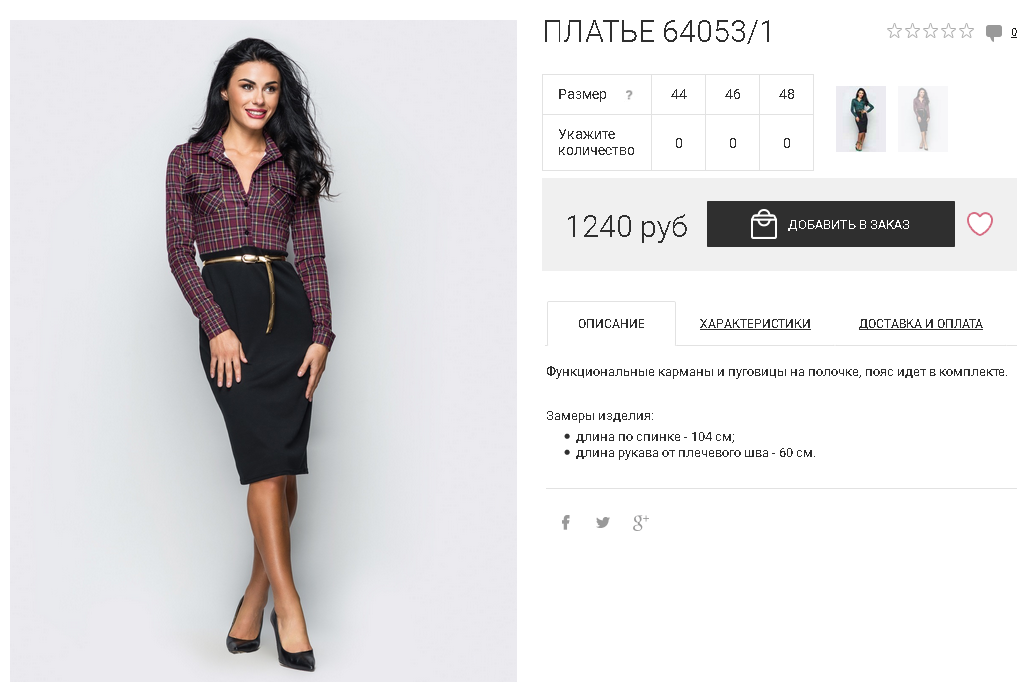
Task: Click the shopping bag icon in order button
Action: (x=763, y=224)
